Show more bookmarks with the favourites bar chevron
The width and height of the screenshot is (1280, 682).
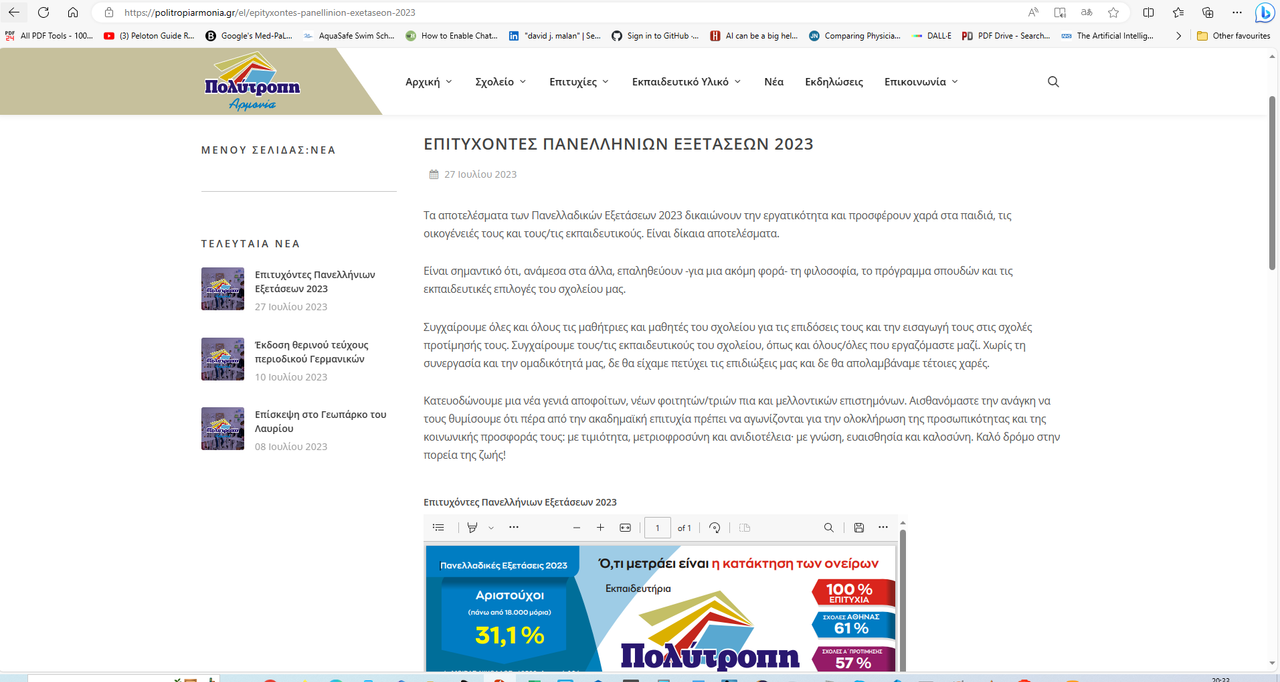1178,35
